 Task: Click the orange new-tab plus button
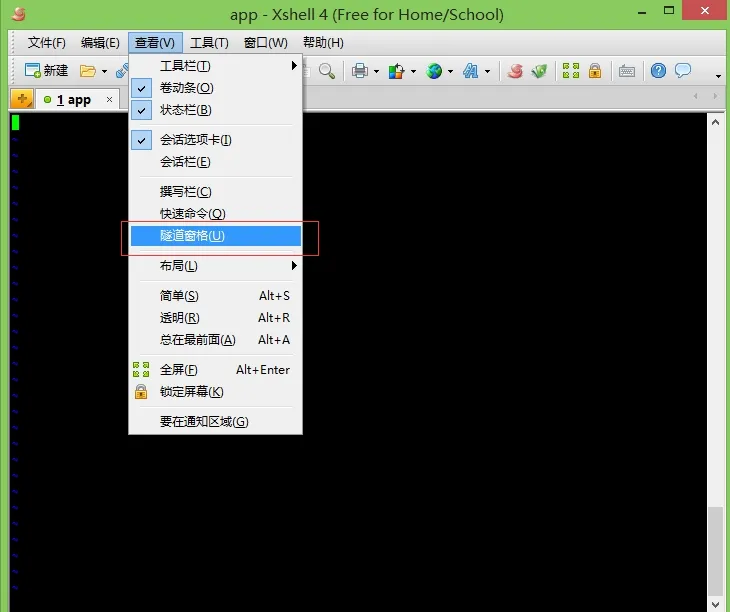click(21, 99)
